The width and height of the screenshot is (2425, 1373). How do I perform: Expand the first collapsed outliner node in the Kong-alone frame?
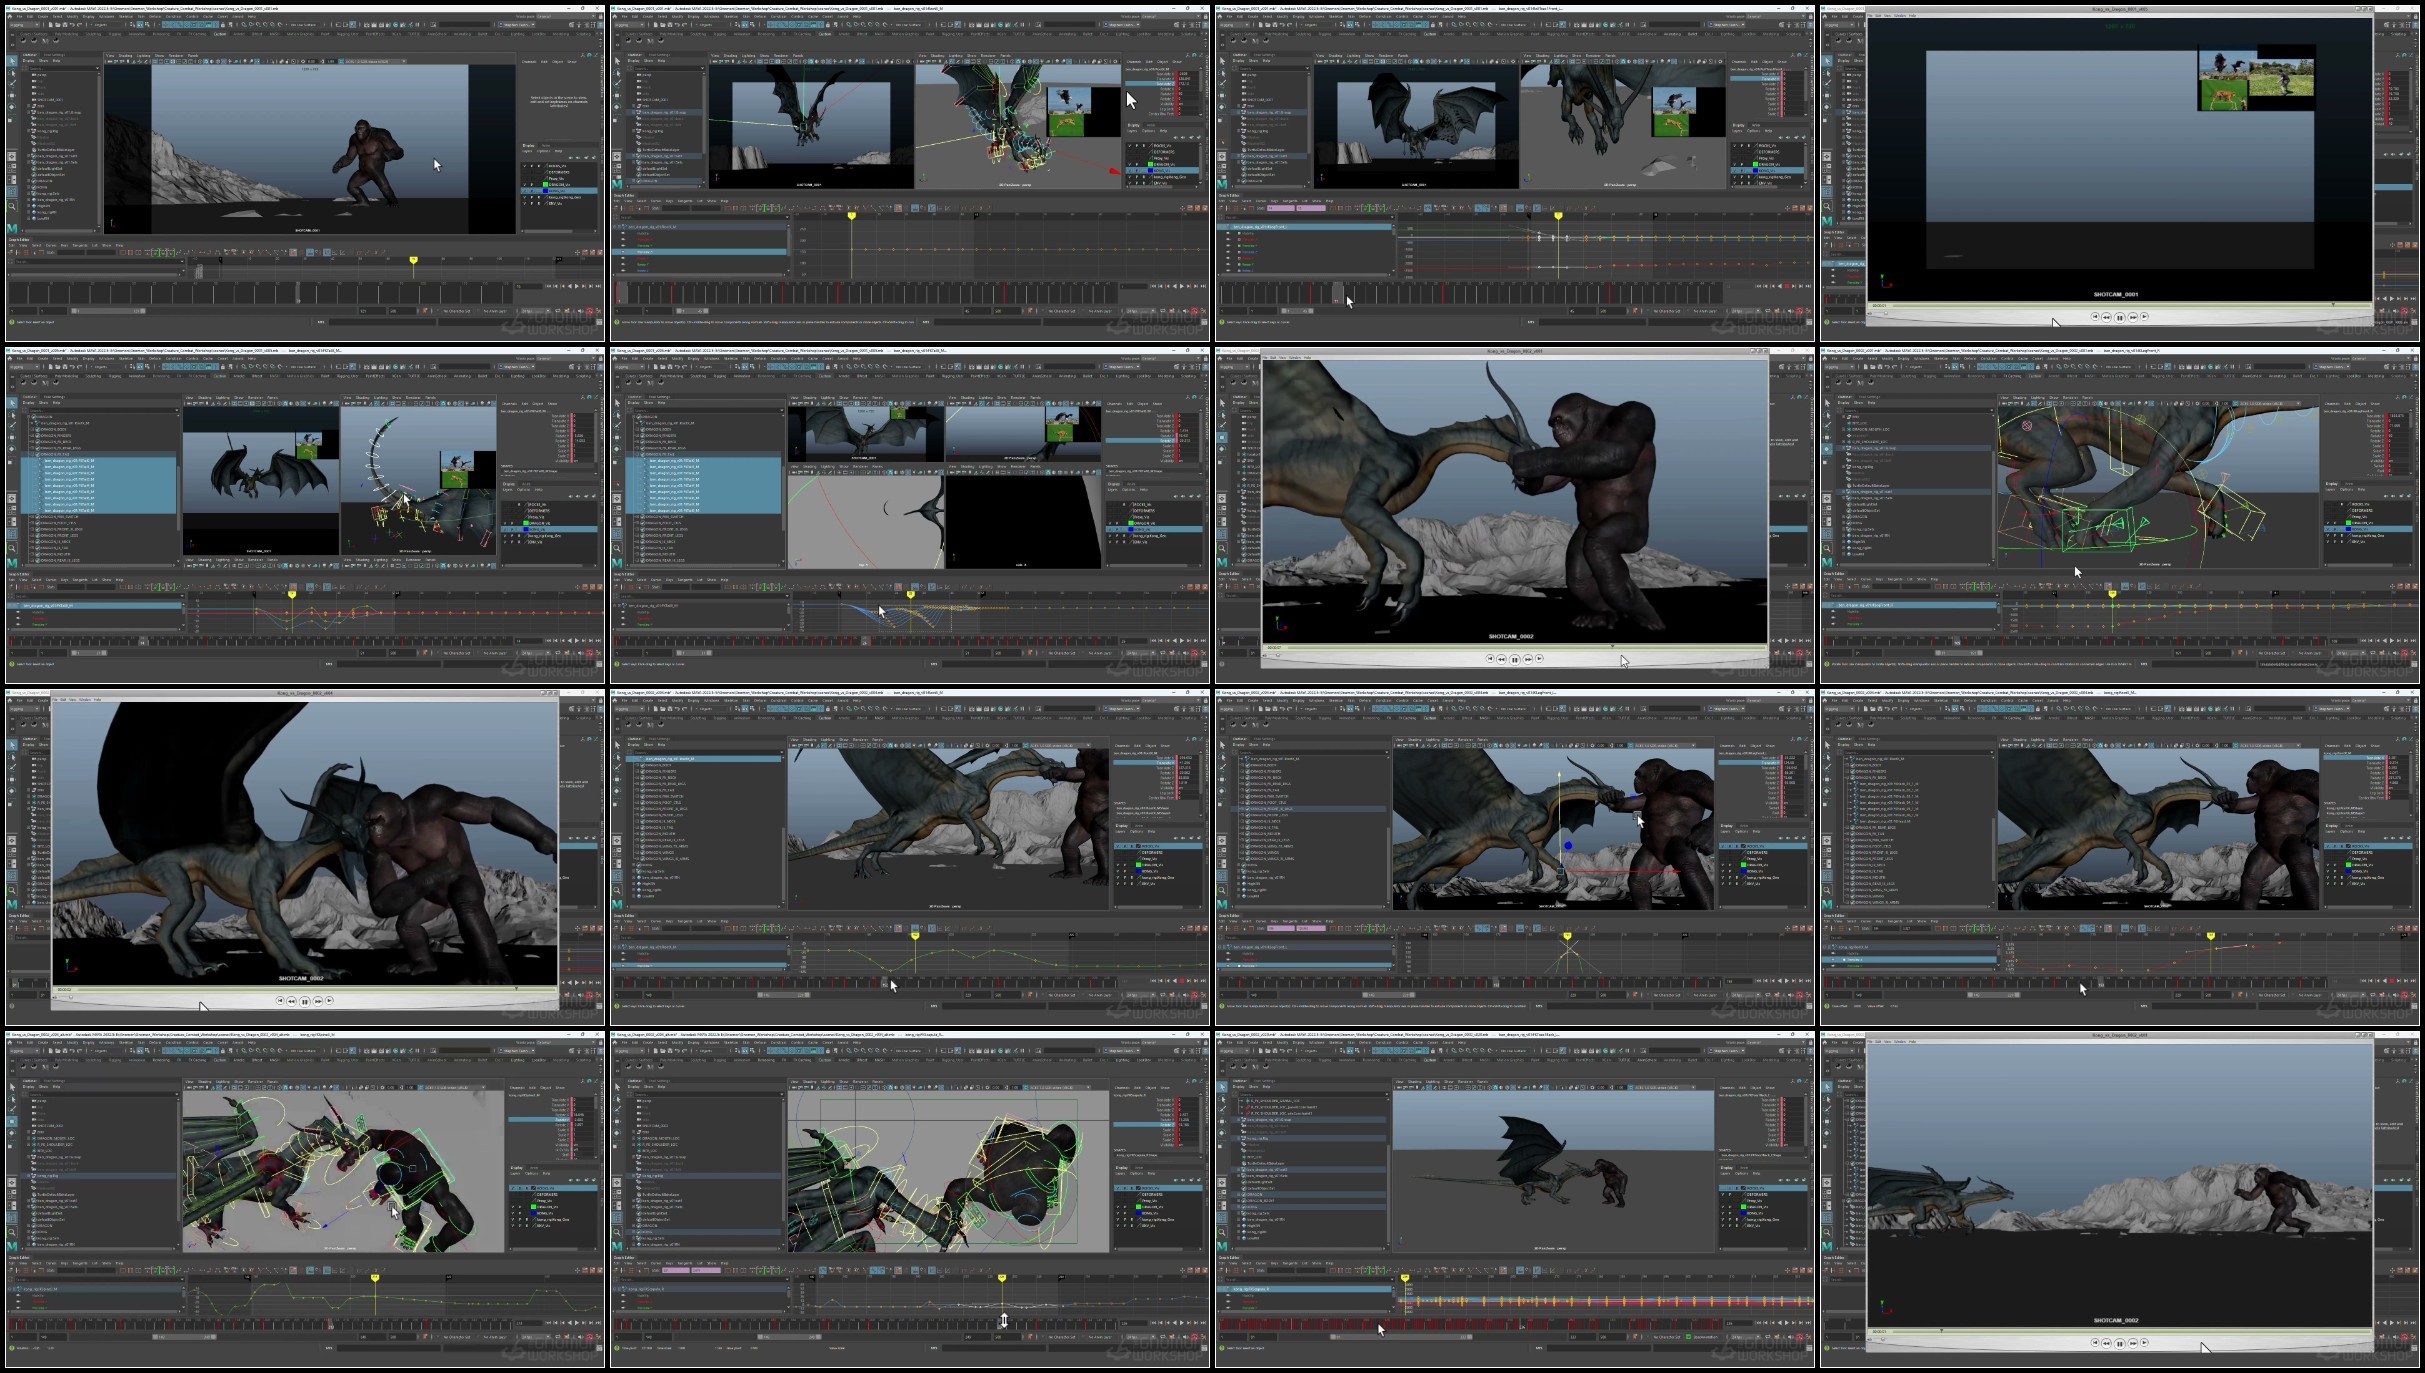click(x=28, y=106)
